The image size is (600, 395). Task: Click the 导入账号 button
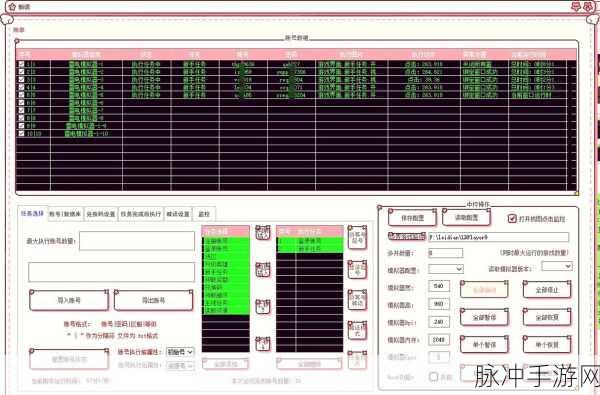69,300
